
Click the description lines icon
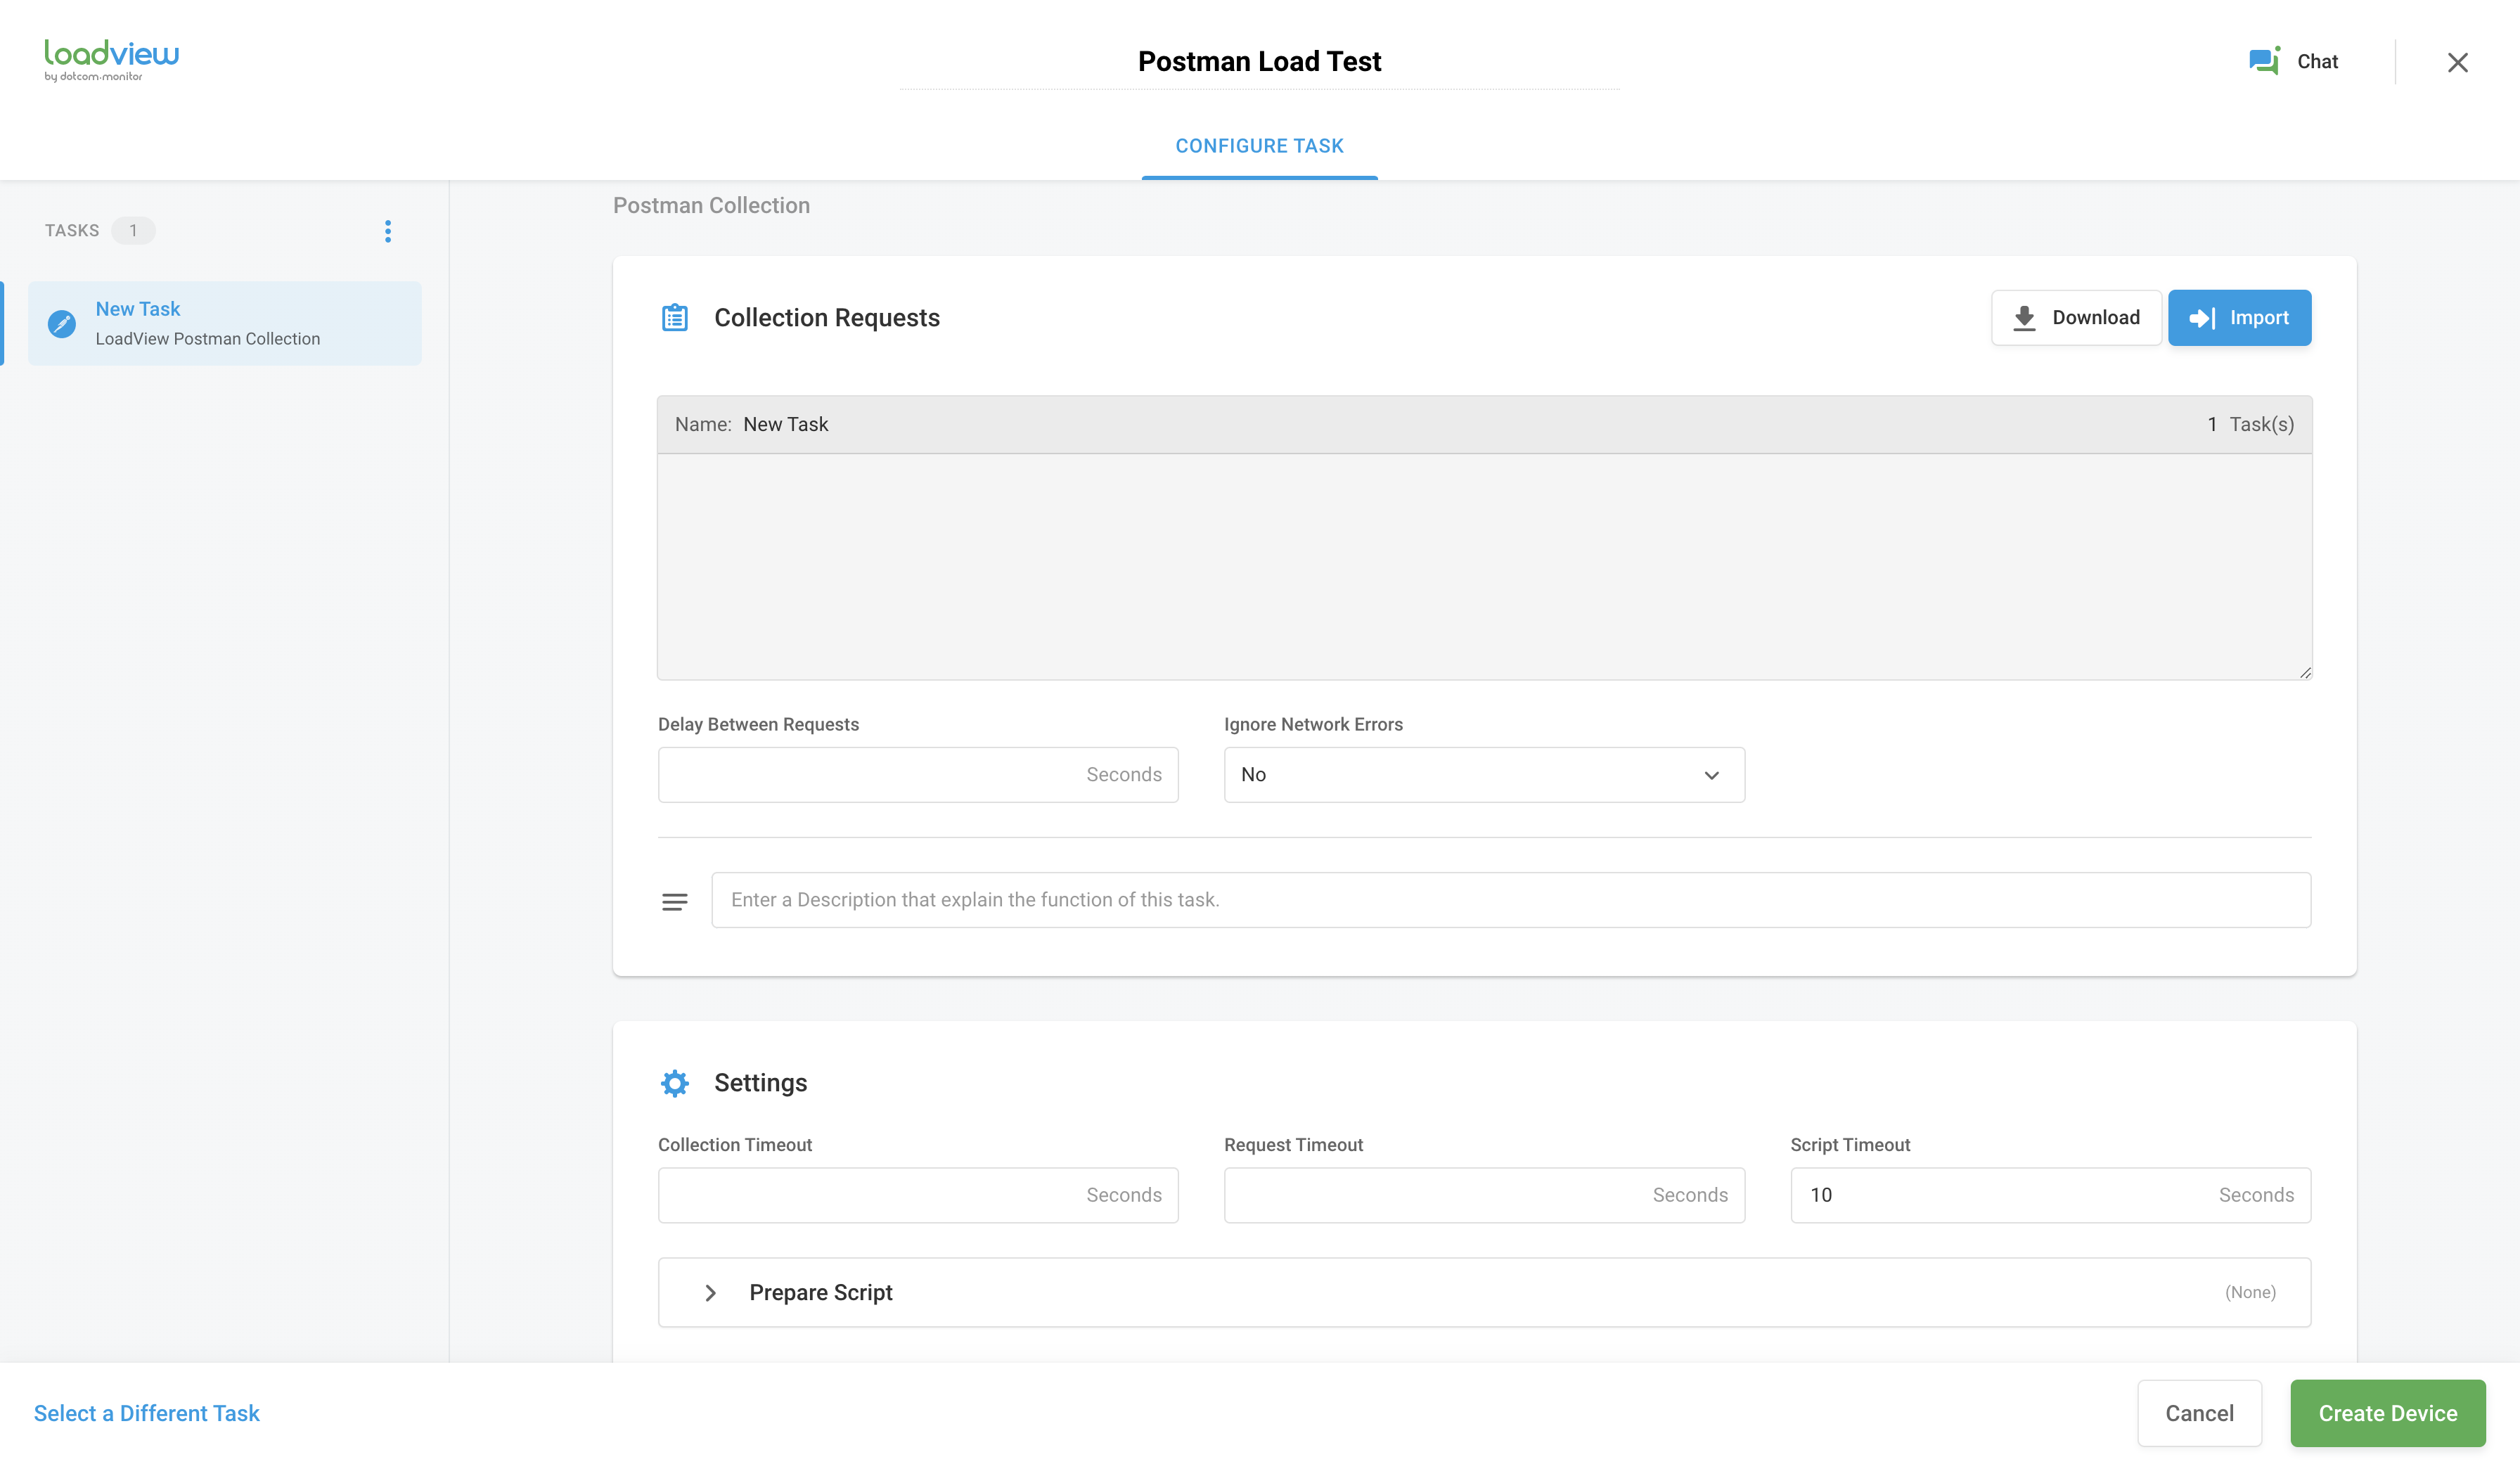click(675, 902)
